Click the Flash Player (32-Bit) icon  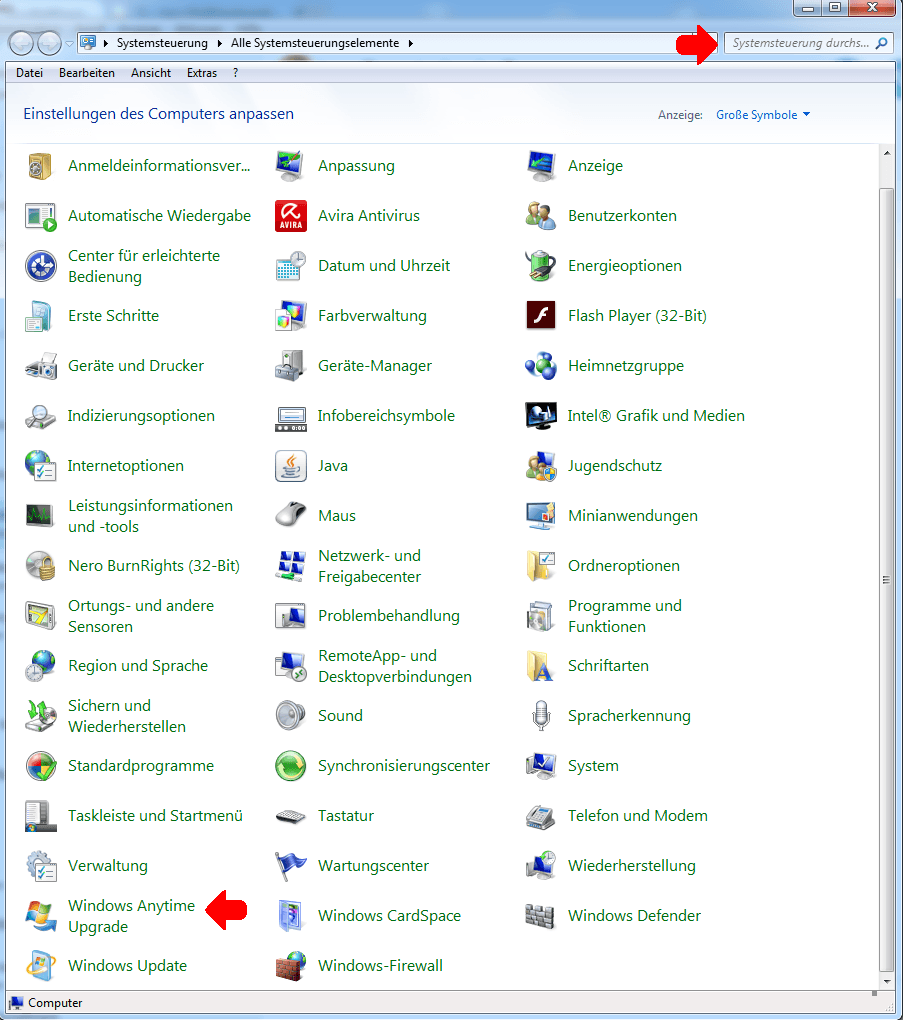(540, 316)
